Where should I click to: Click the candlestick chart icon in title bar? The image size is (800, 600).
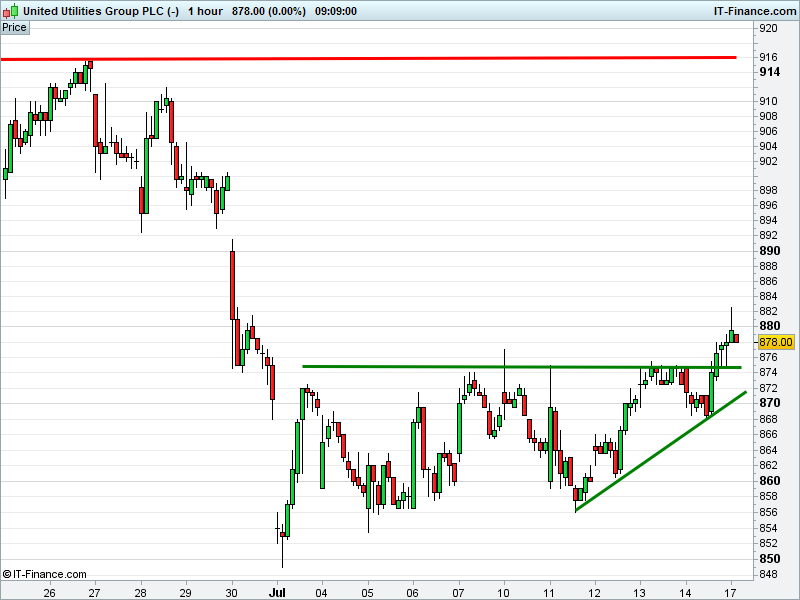[x=10, y=11]
